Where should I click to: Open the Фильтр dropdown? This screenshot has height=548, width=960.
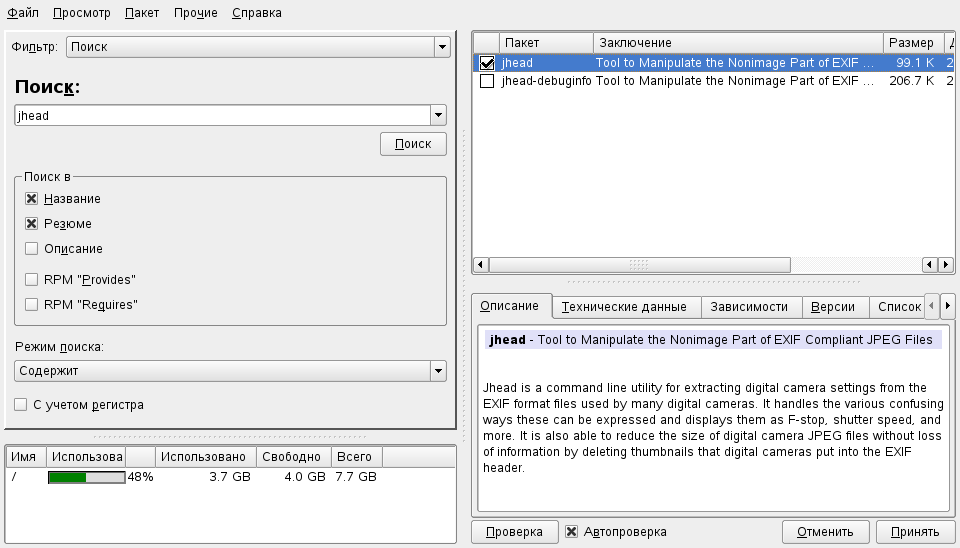pyautogui.click(x=441, y=47)
